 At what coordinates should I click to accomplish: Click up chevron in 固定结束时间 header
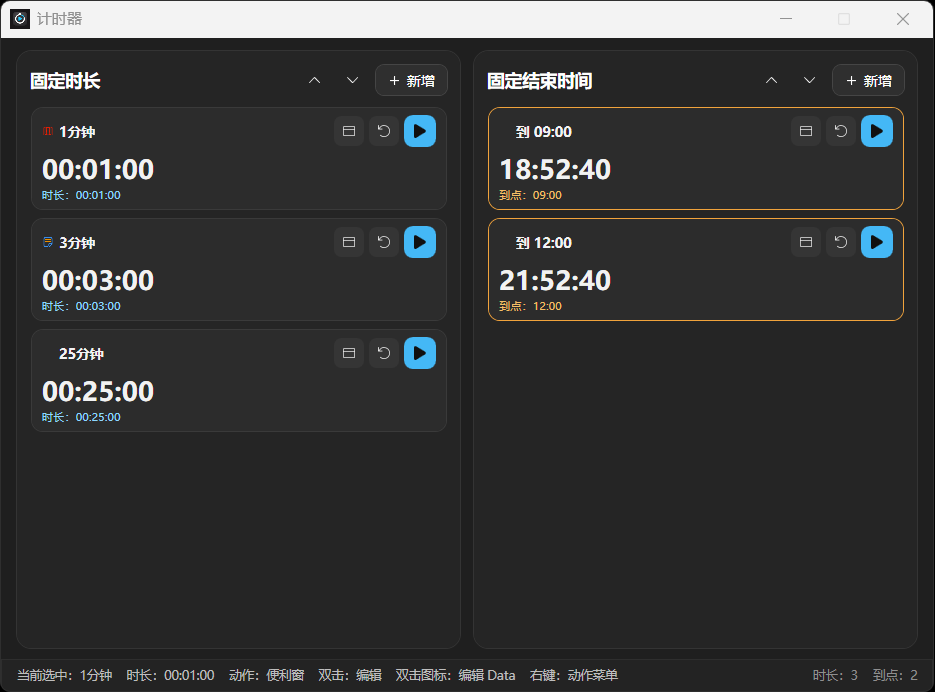(772, 80)
